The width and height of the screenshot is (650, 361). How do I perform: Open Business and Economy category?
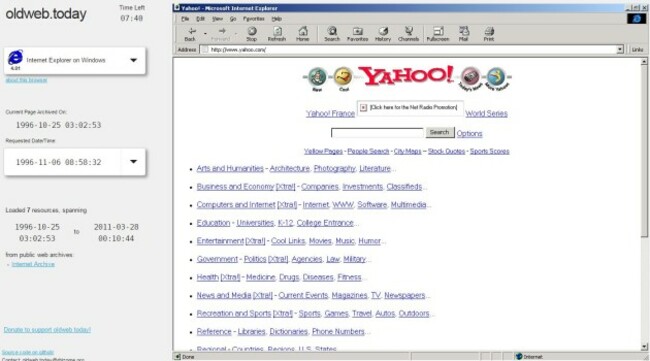pos(235,187)
